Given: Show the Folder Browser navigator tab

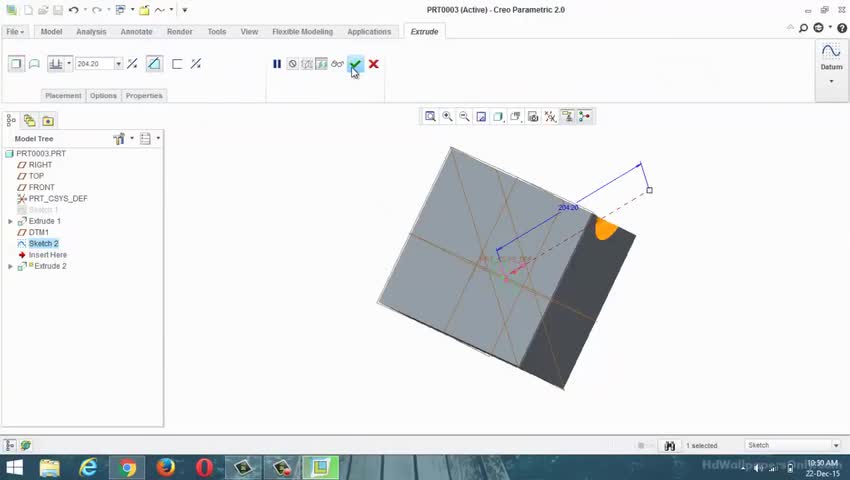Looking at the screenshot, I should pyautogui.click(x=29, y=120).
